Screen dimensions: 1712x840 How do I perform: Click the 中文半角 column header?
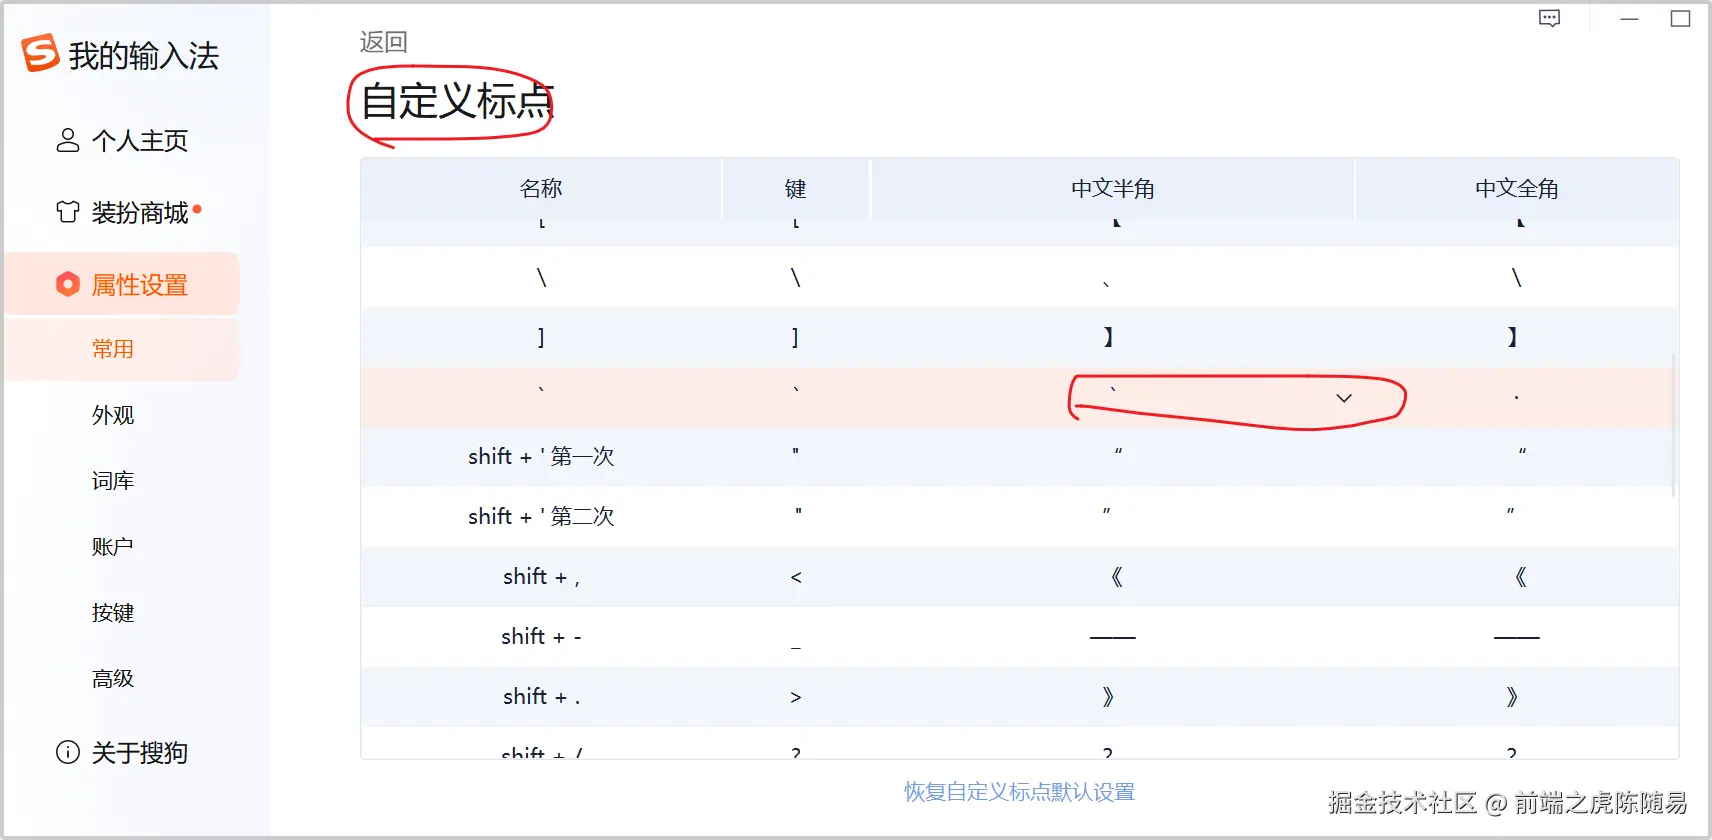click(1113, 188)
